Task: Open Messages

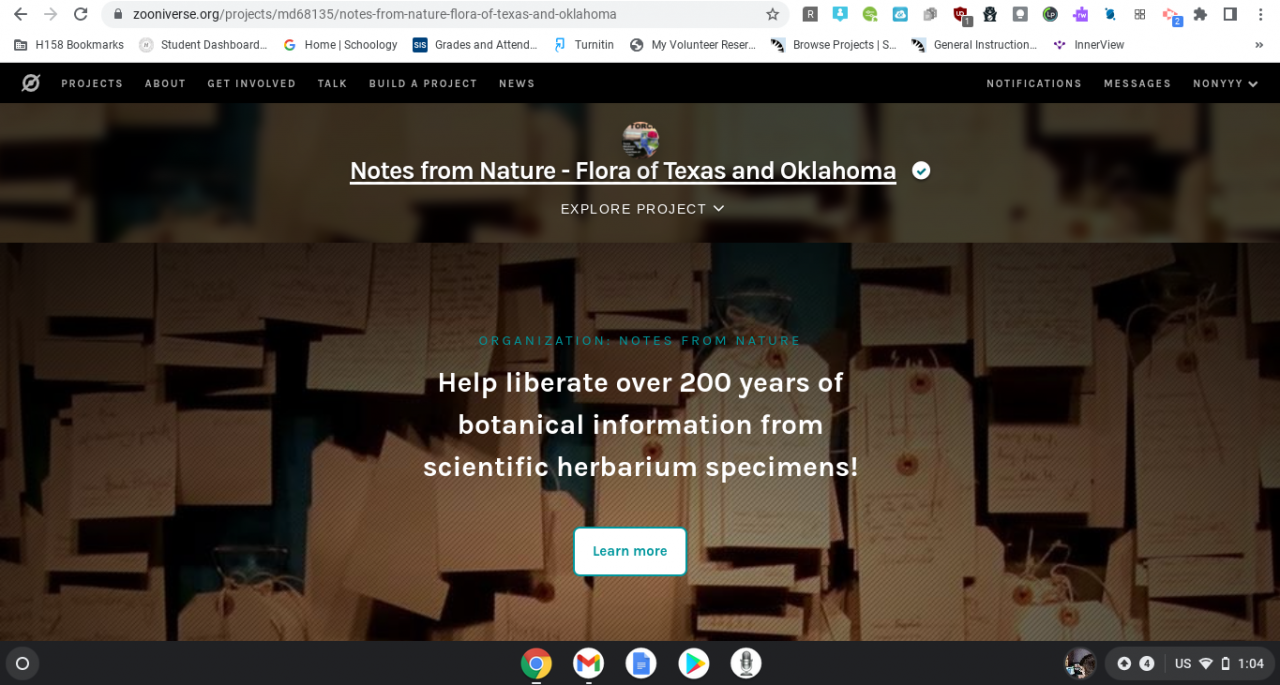Action: click(1137, 84)
